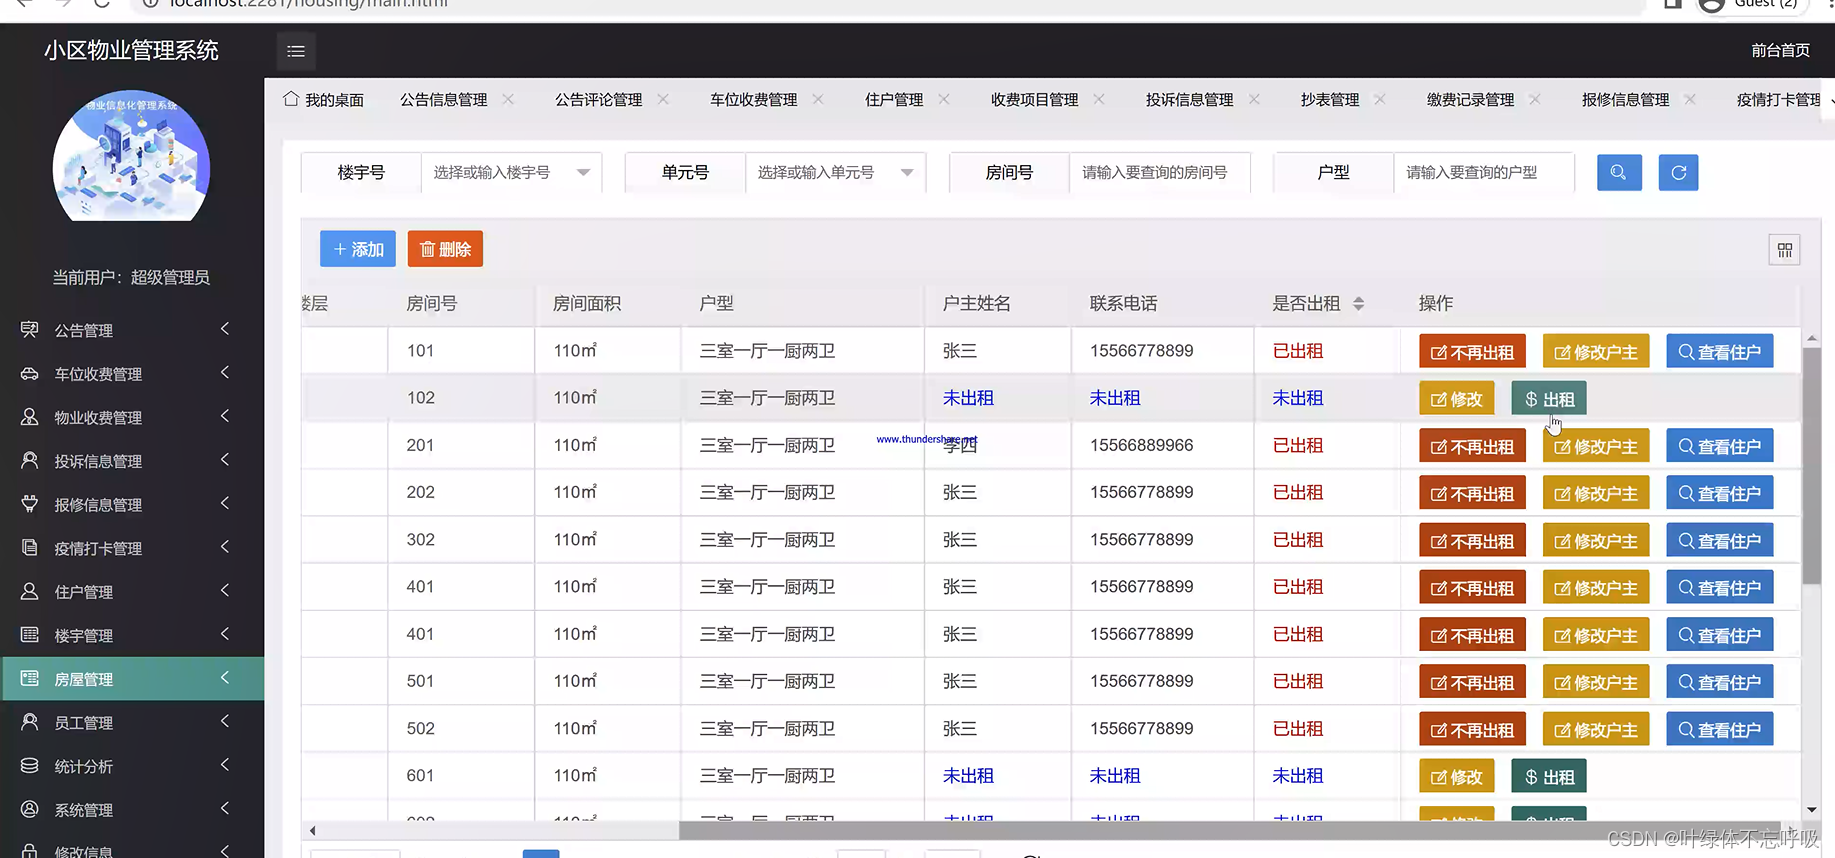Click the 物业收费管理 sidebar icon

(x=30, y=417)
